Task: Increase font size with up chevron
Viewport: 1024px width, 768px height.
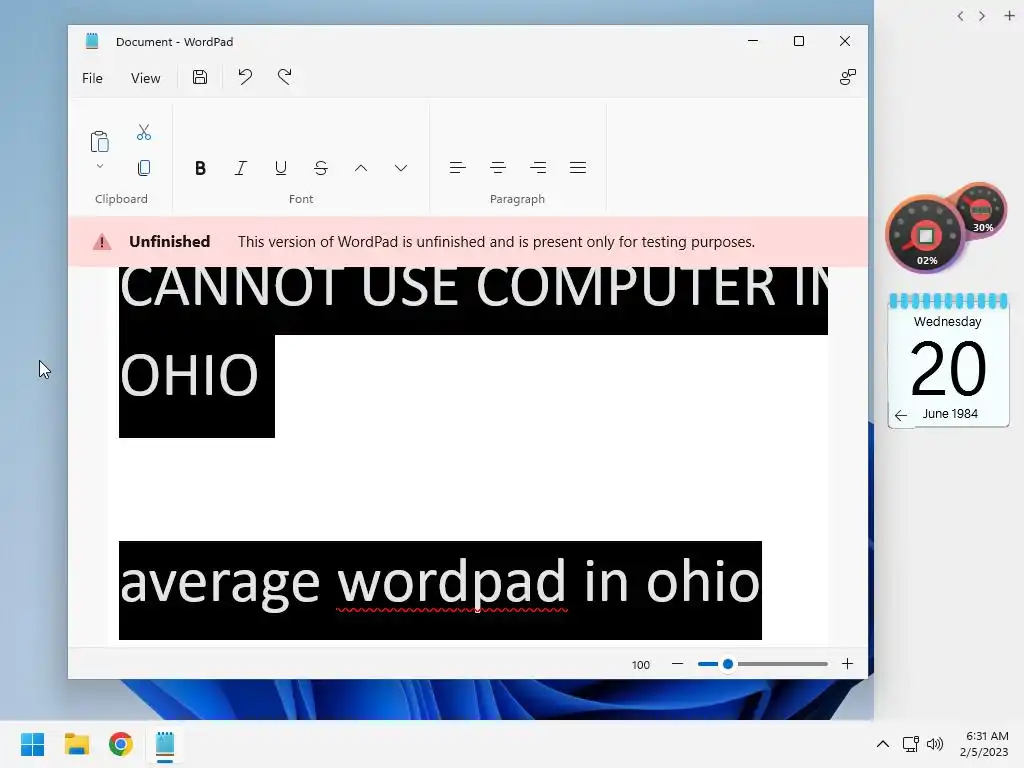Action: pyautogui.click(x=360, y=168)
